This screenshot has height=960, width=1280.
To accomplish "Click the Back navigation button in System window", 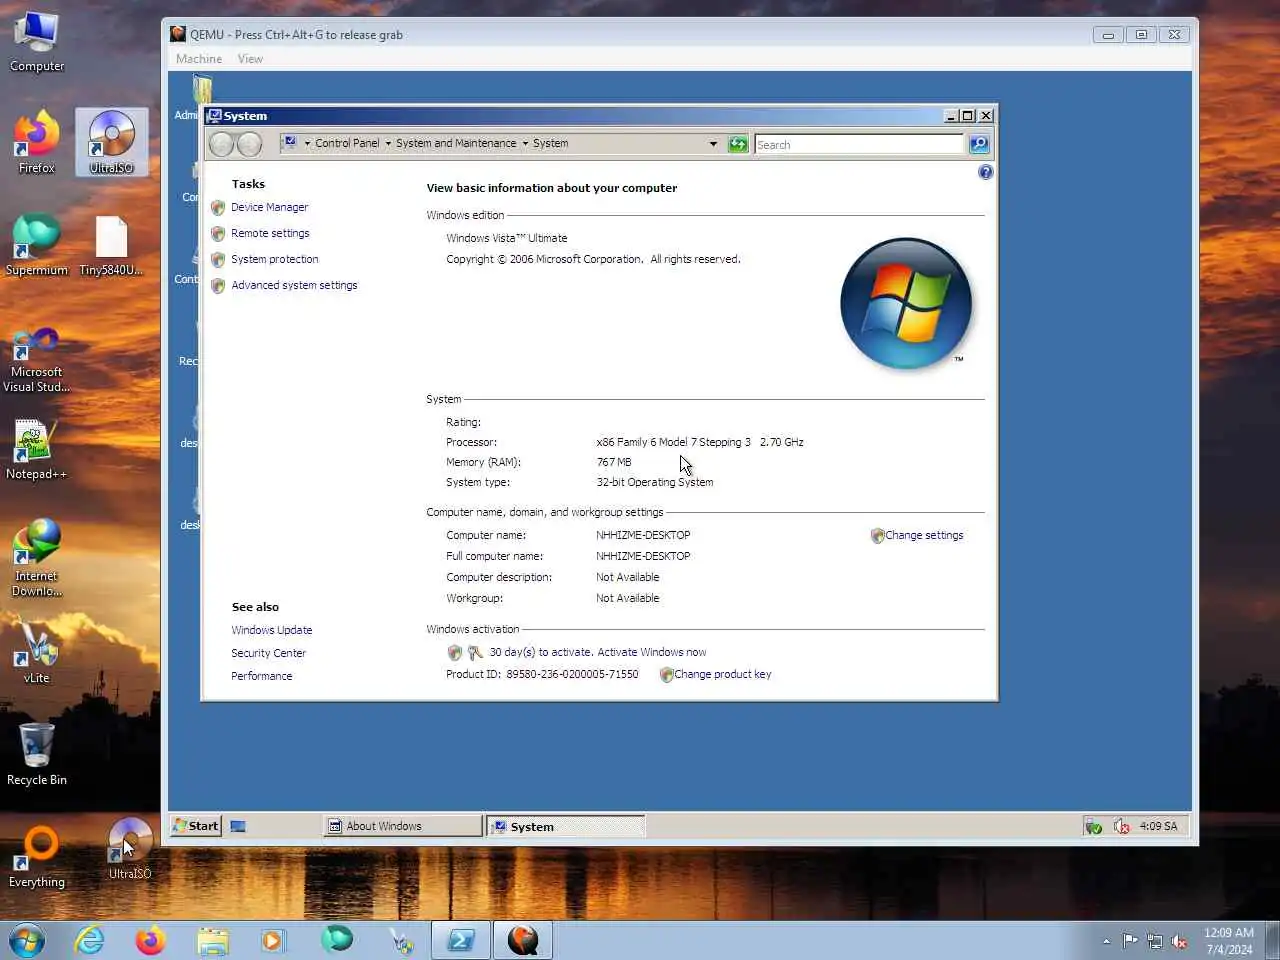I will pos(221,144).
